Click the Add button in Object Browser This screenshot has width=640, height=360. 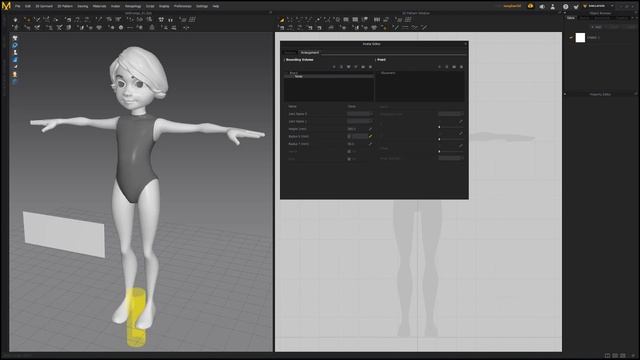click(x=596, y=27)
